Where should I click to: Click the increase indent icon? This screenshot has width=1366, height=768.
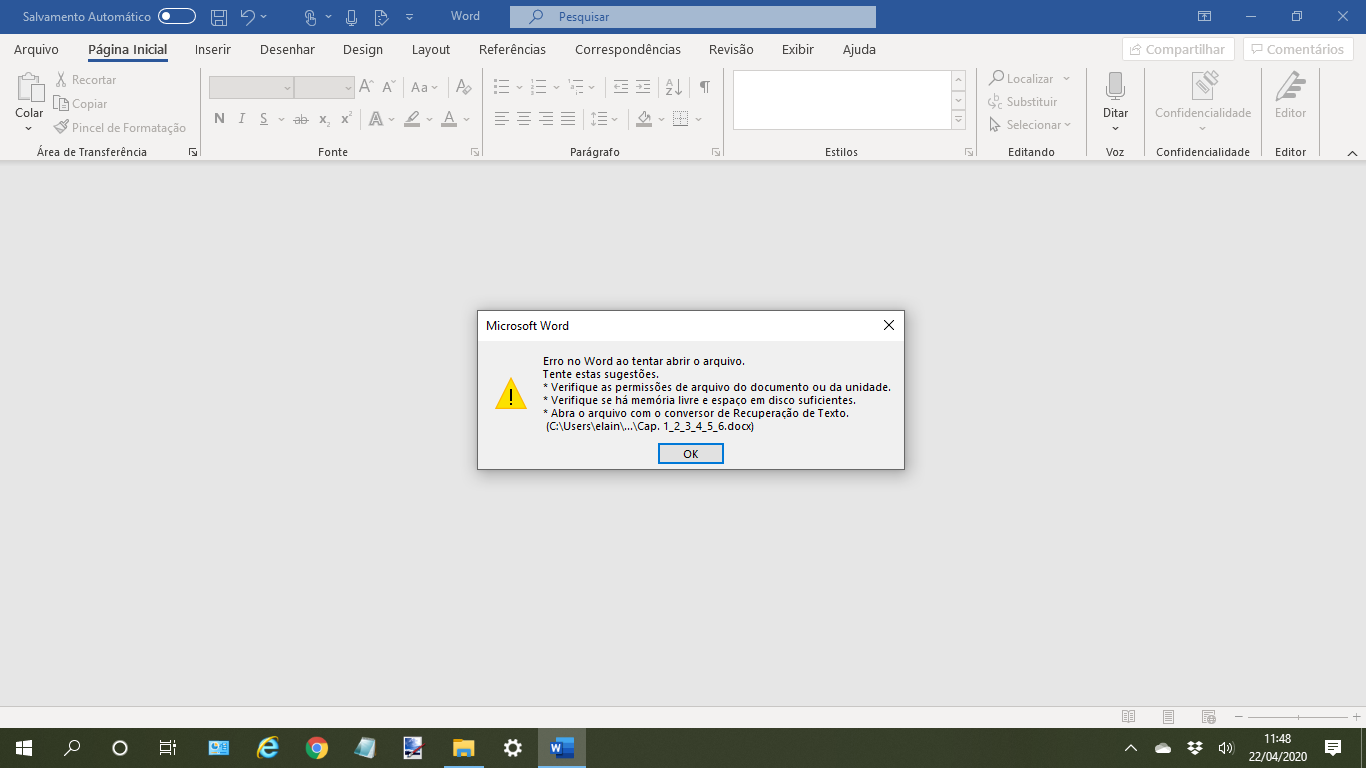[x=643, y=87]
